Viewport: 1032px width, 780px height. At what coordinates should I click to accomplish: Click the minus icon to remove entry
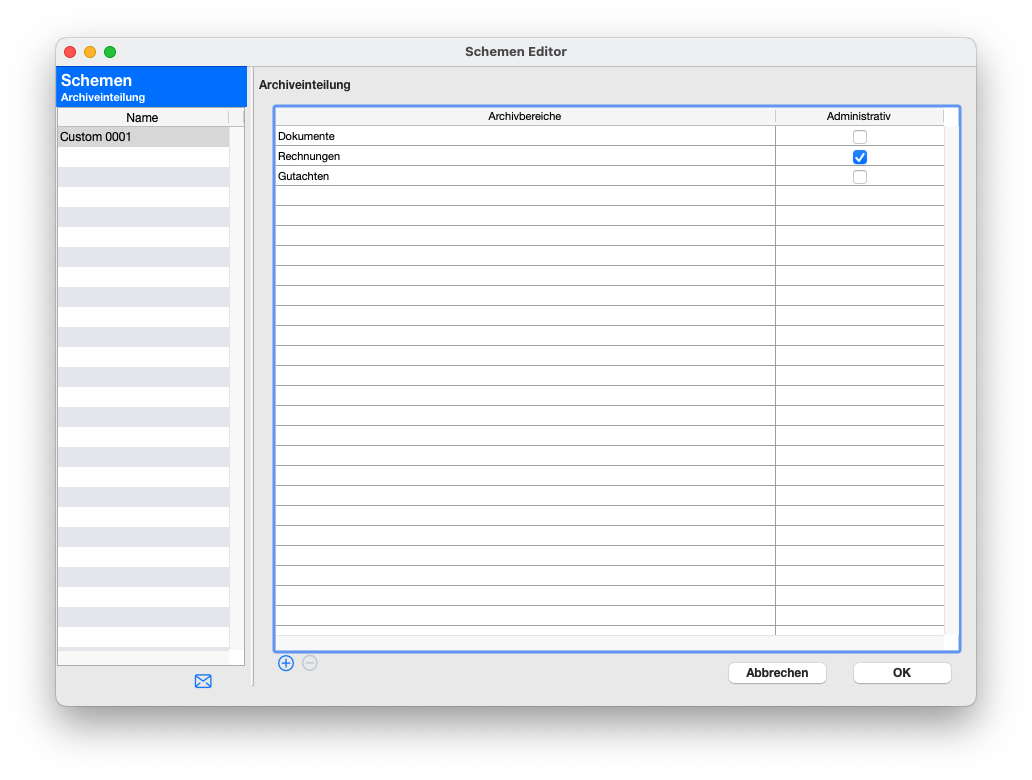click(x=310, y=663)
